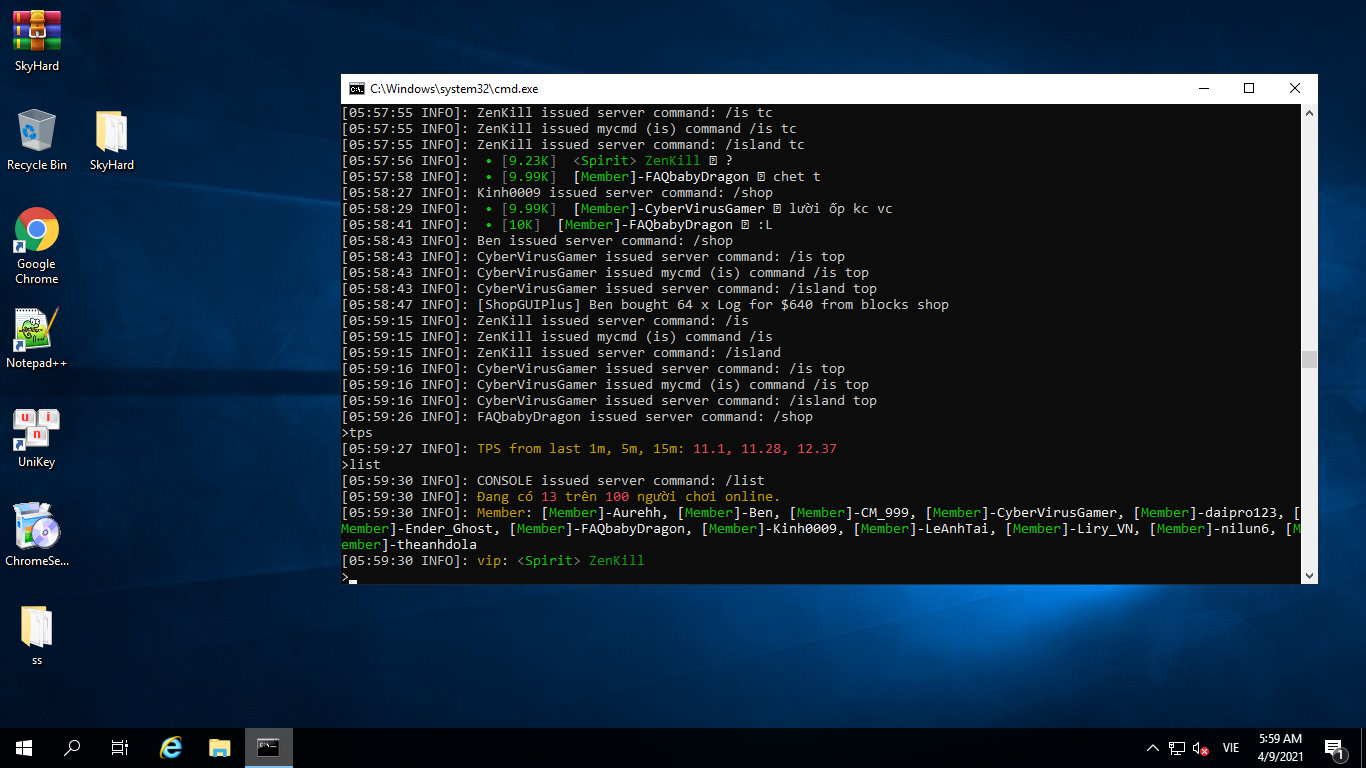The image size is (1366, 768).
Task: Open the SkyHard WinRAR archive on desktop
Action: pos(37,33)
